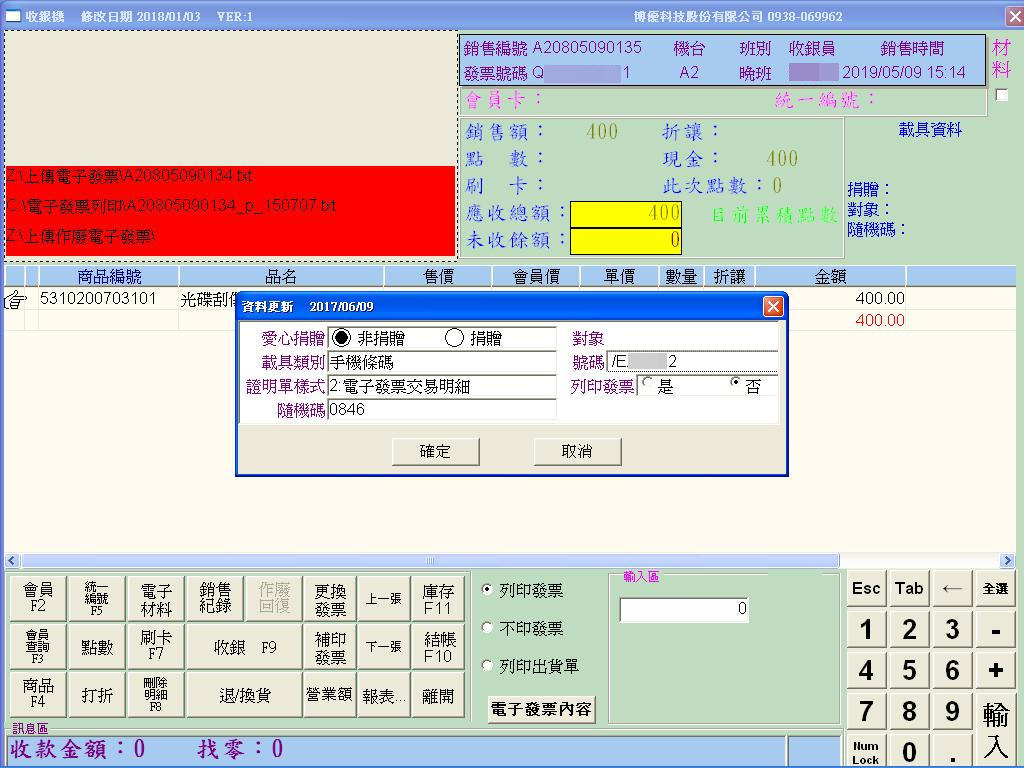This screenshot has width=1024, height=768.
Task: Click the 隨機碼 input field
Action: coord(441,409)
